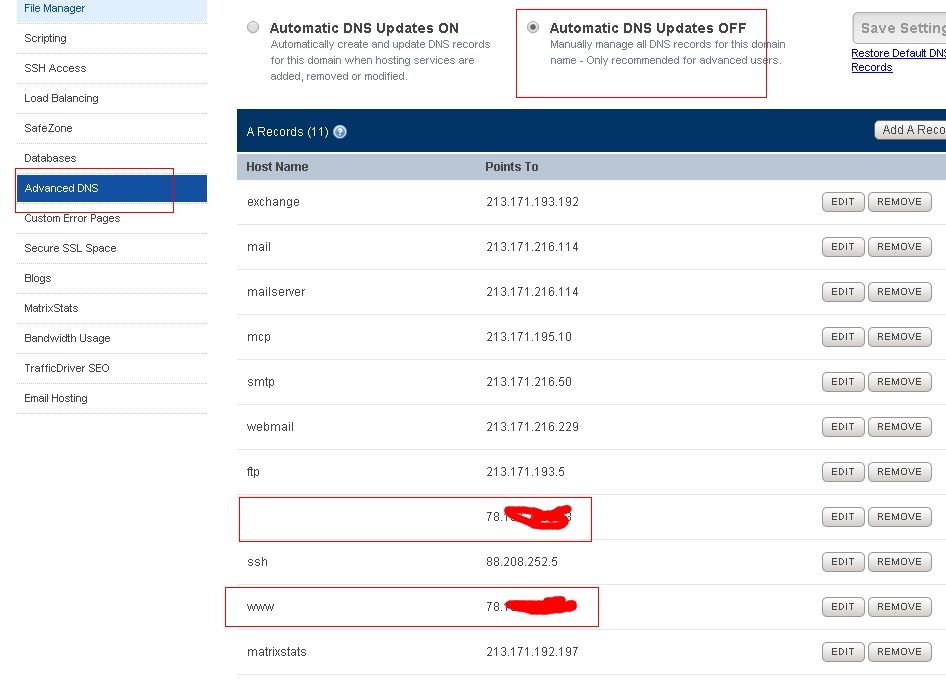Edit the mcp A record
This screenshot has height=682, width=946.
pos(843,337)
